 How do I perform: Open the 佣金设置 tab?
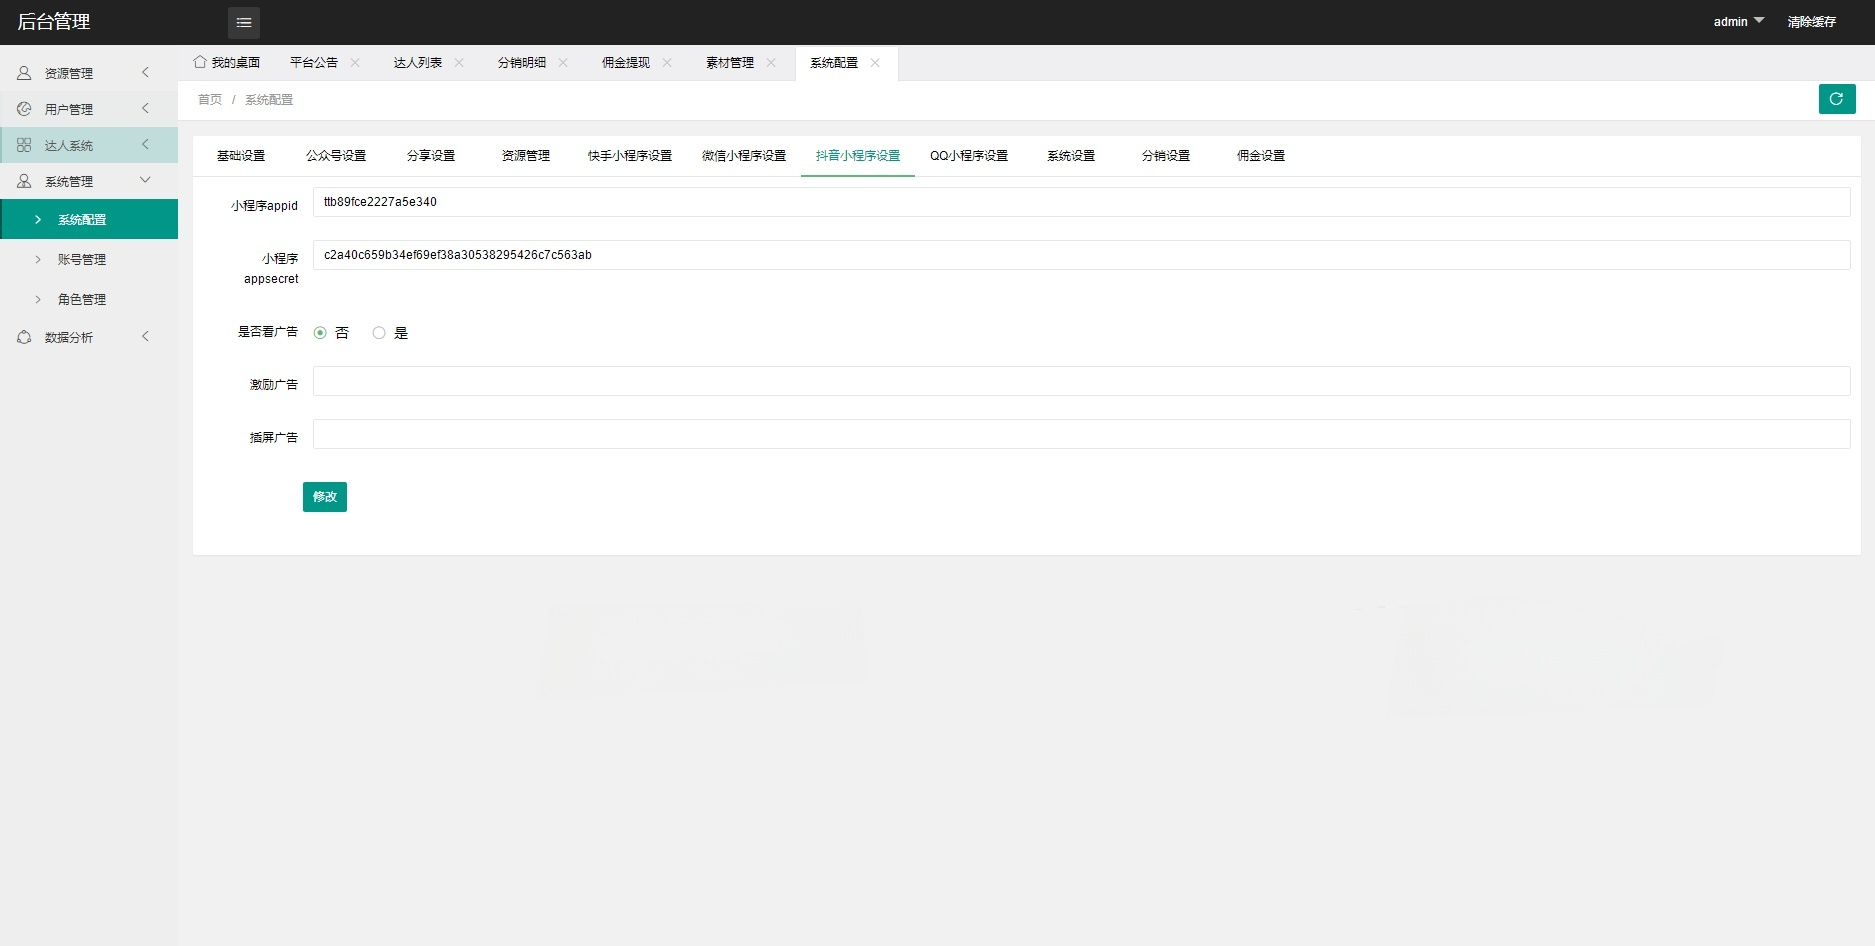coord(1259,155)
